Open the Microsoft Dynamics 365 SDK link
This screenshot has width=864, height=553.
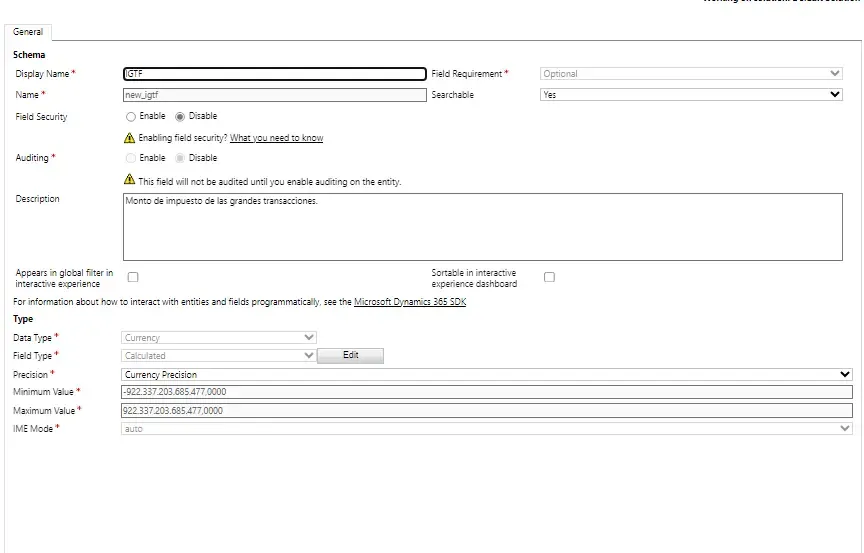click(x=410, y=302)
